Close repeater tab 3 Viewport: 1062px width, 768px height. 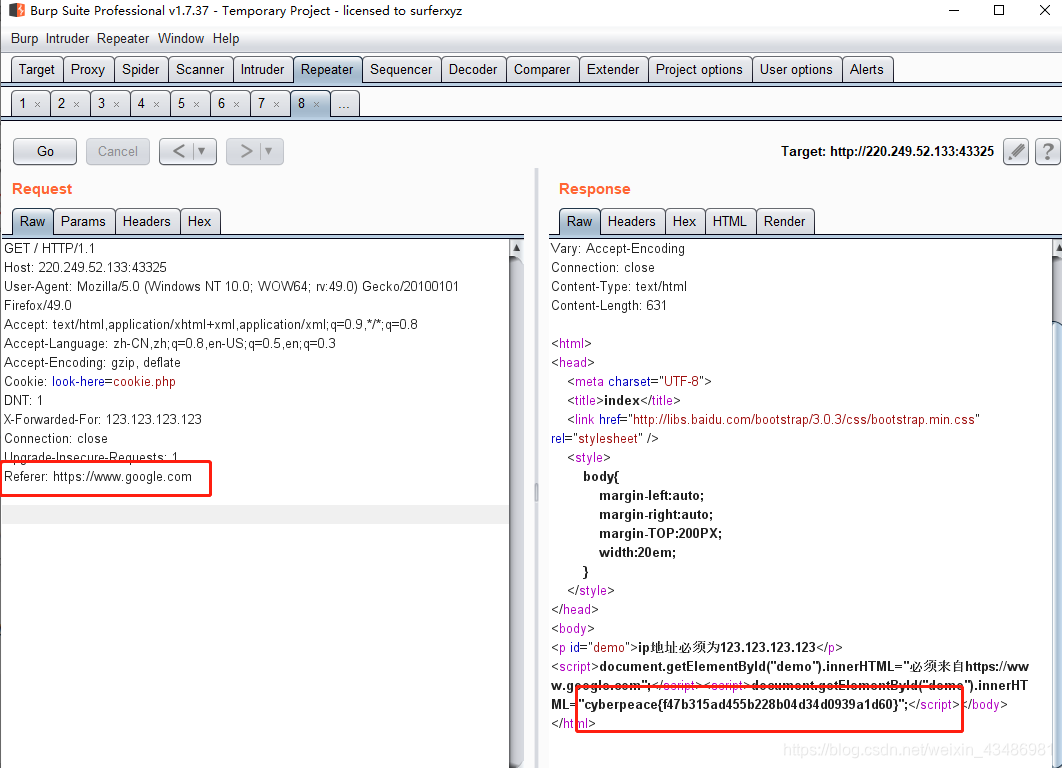[116, 104]
